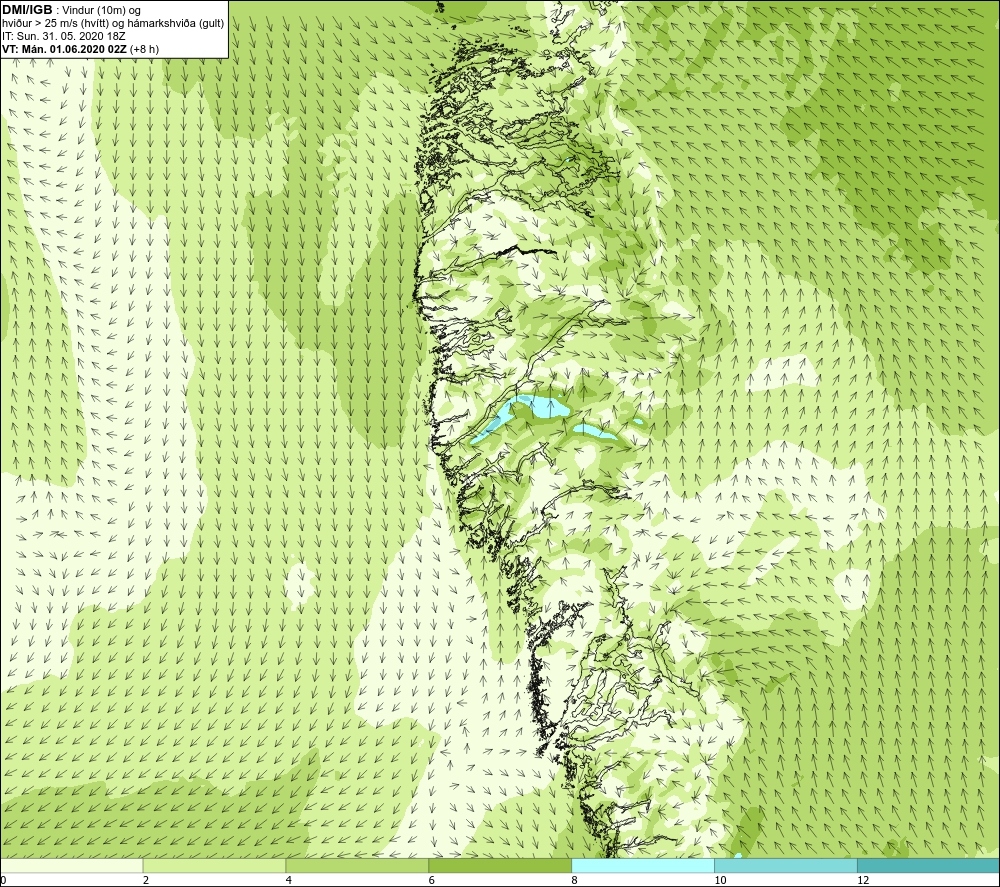Image resolution: width=1000 pixels, height=887 pixels.
Task: Click the legend label '2'
Action: 146,880
